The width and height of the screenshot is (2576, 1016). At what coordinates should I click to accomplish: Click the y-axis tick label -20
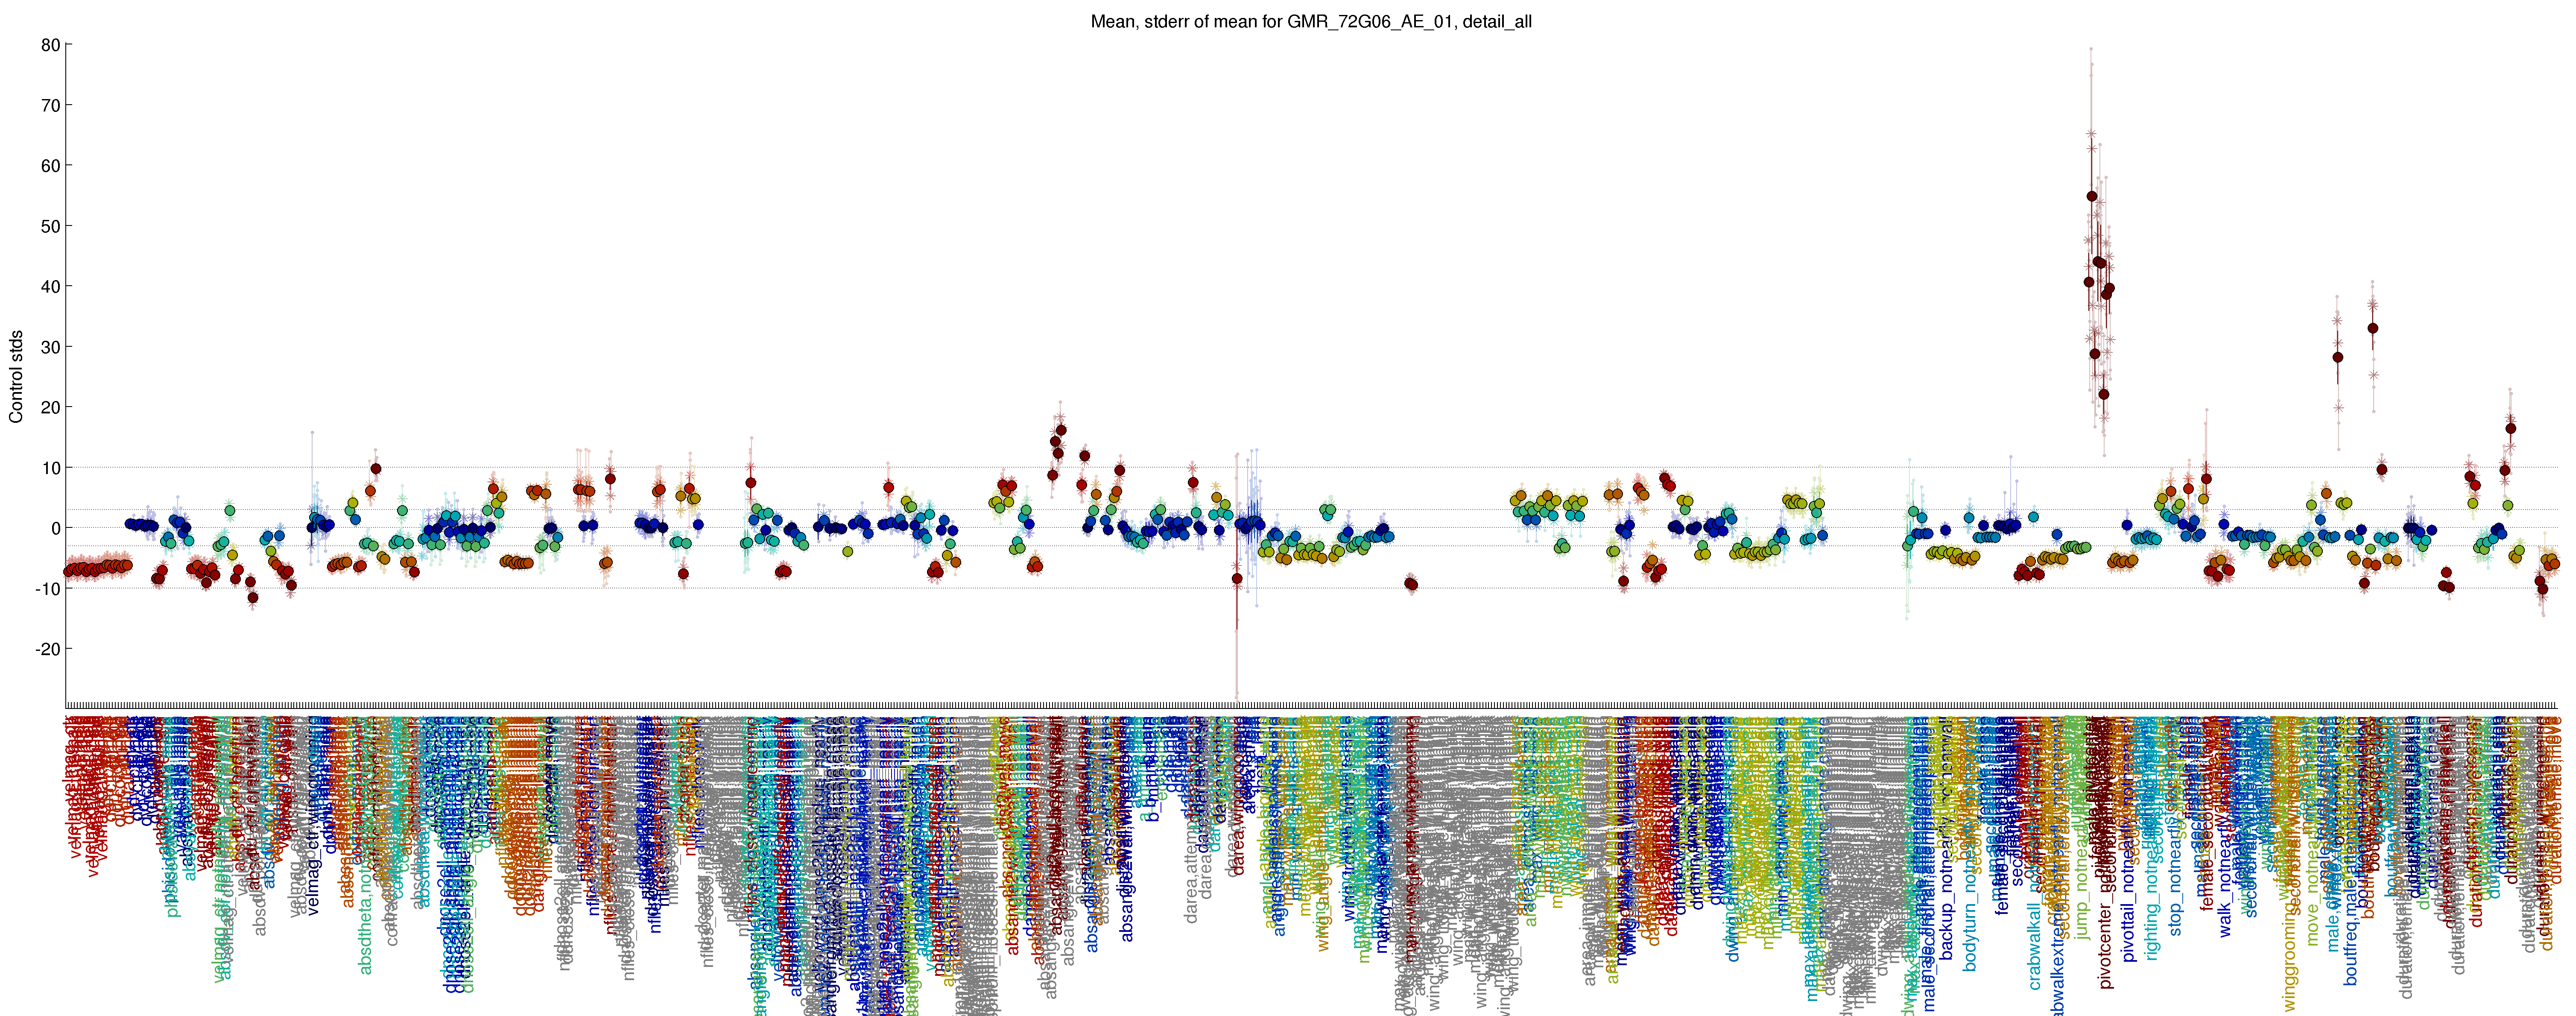(x=48, y=649)
